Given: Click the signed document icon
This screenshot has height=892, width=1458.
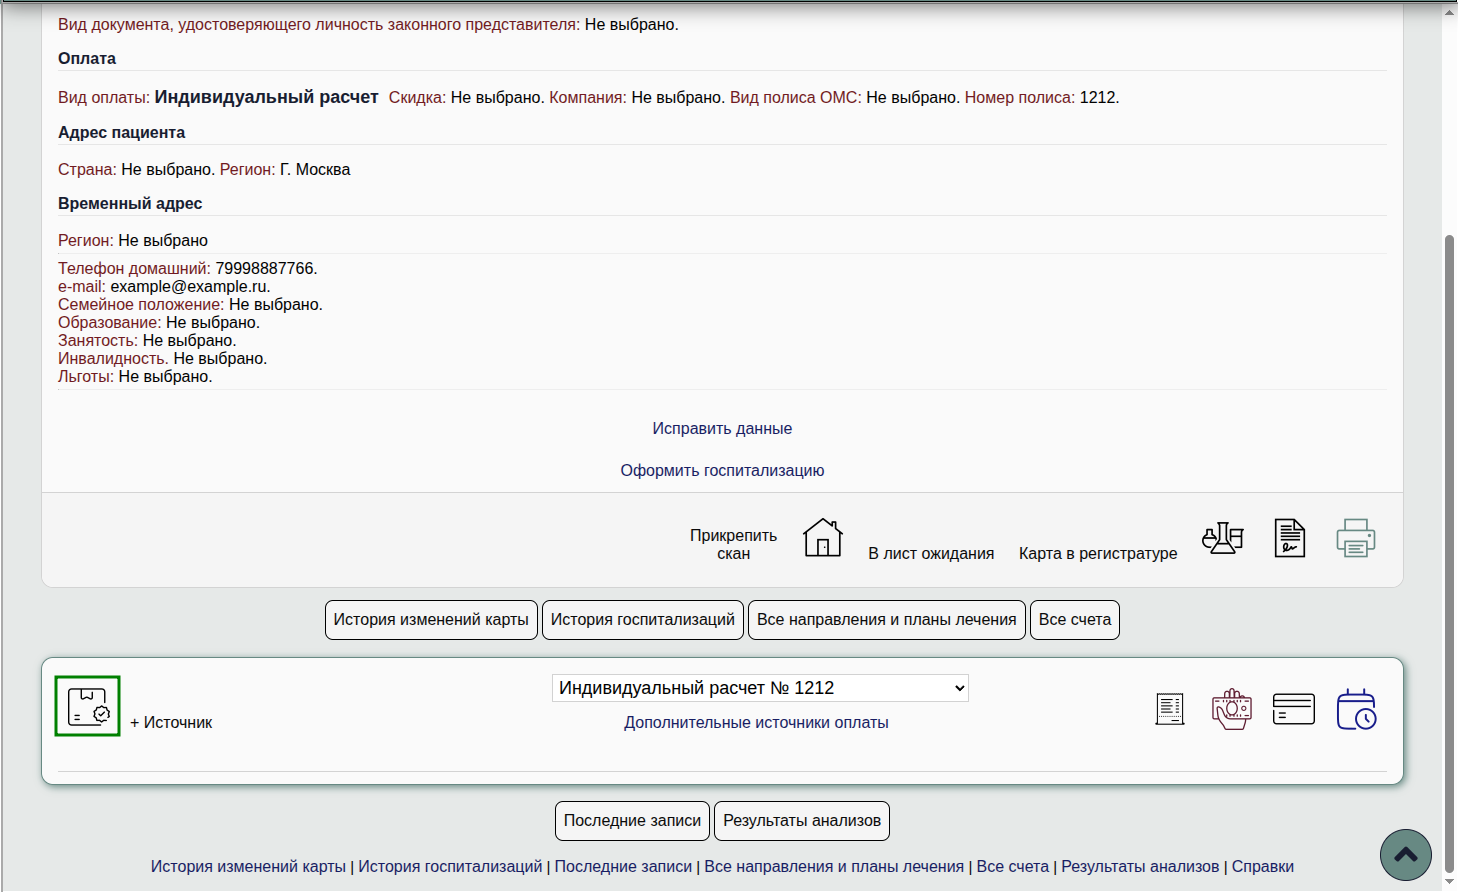Looking at the screenshot, I should click(1289, 538).
